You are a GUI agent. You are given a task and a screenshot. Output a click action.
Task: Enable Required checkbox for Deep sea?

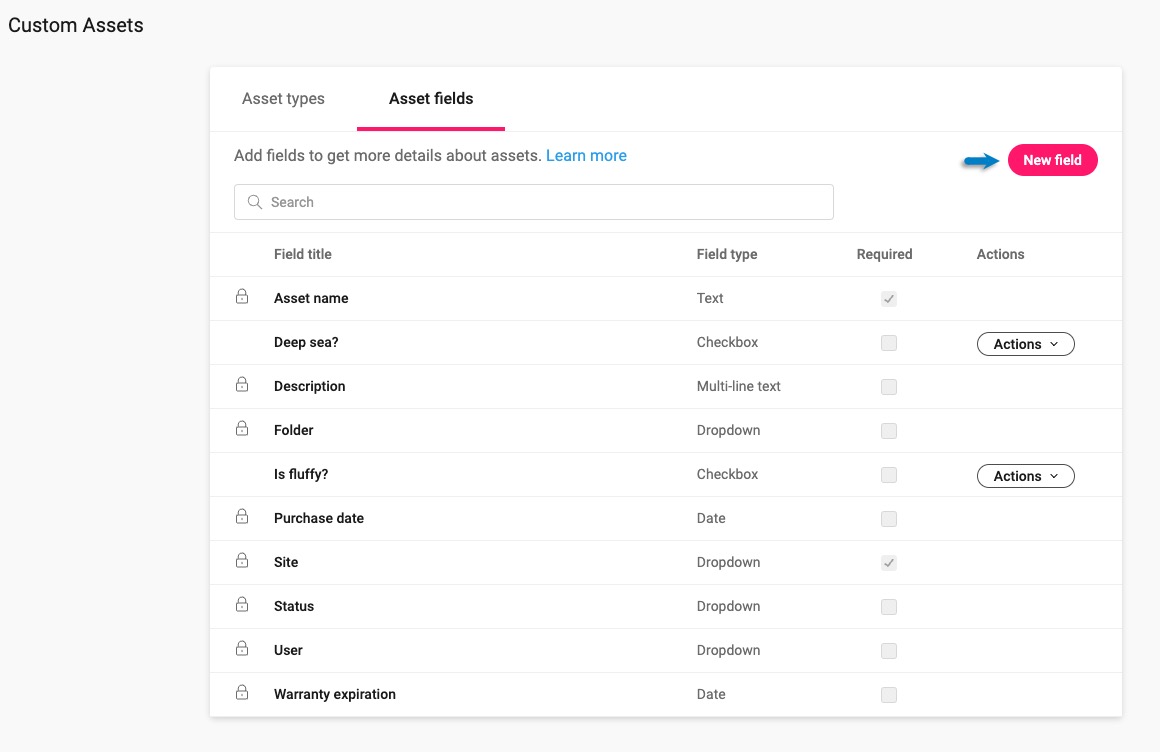click(x=888, y=343)
